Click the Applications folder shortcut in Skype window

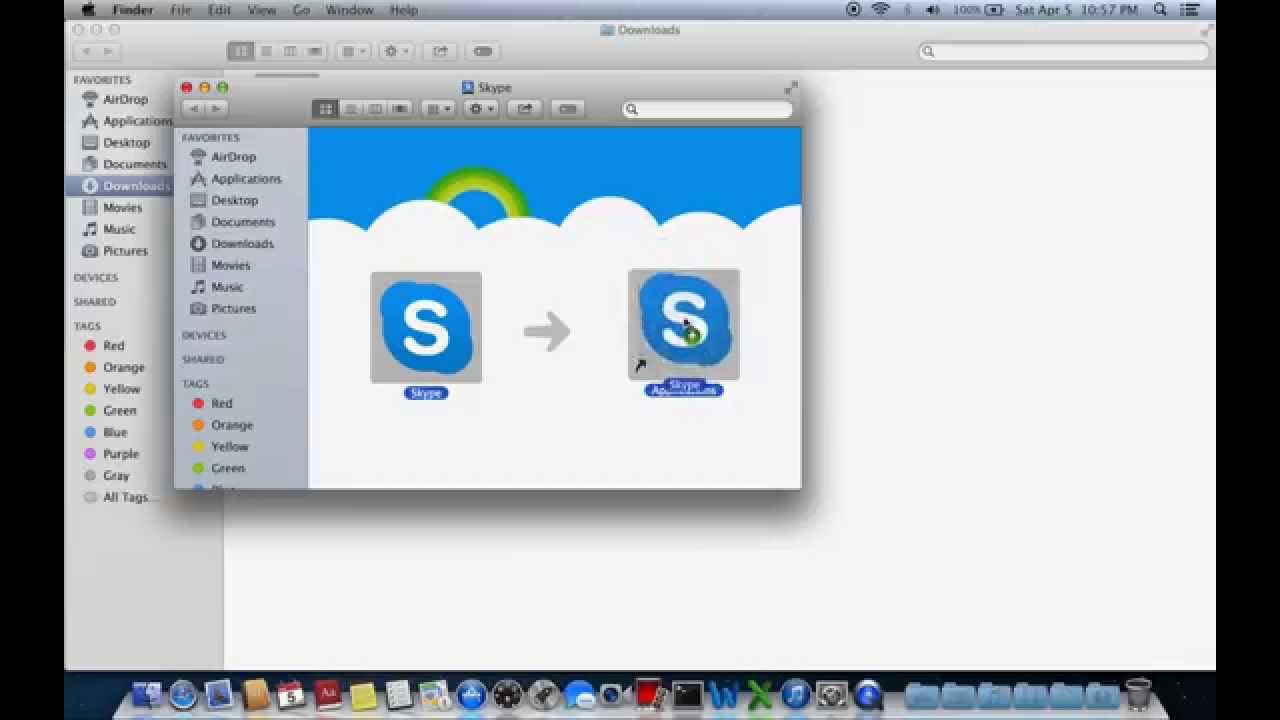(684, 324)
